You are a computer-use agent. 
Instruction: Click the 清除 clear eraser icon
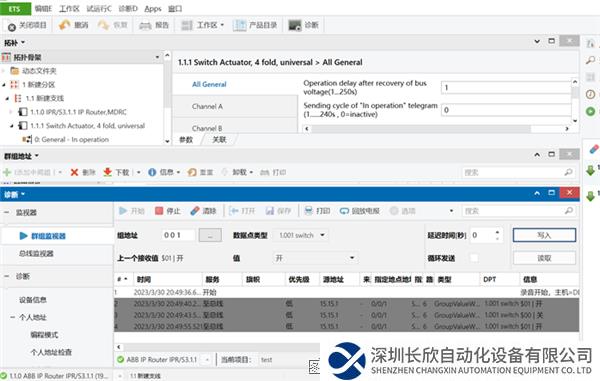coord(195,211)
